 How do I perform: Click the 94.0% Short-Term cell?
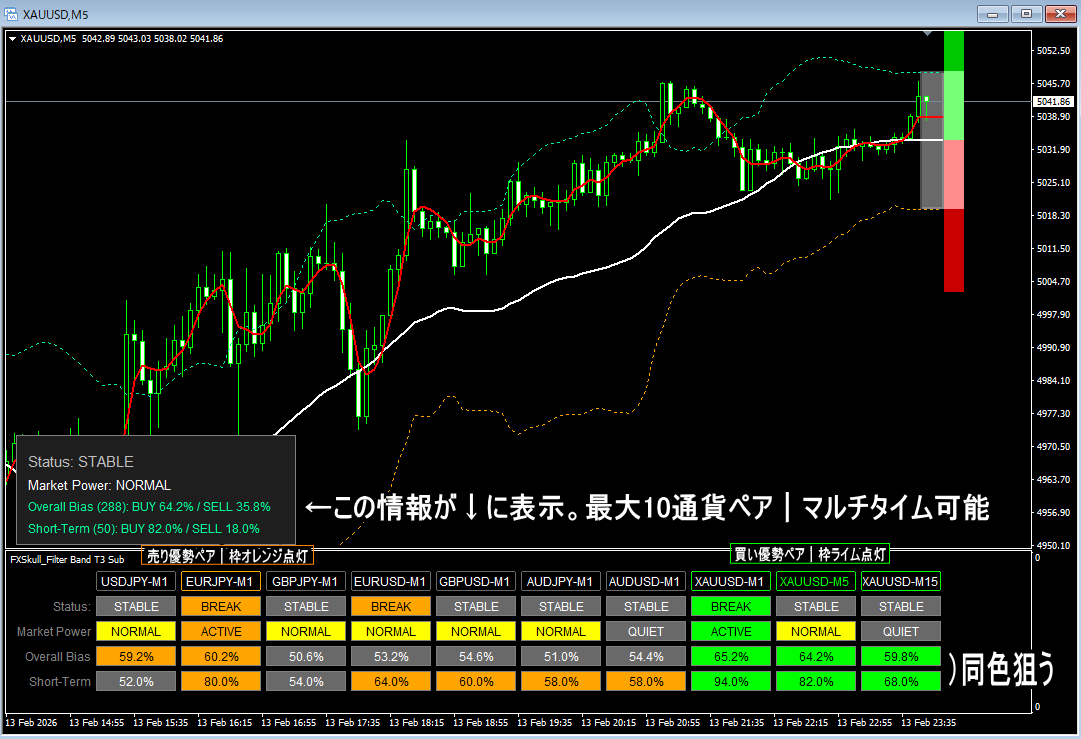click(x=731, y=681)
